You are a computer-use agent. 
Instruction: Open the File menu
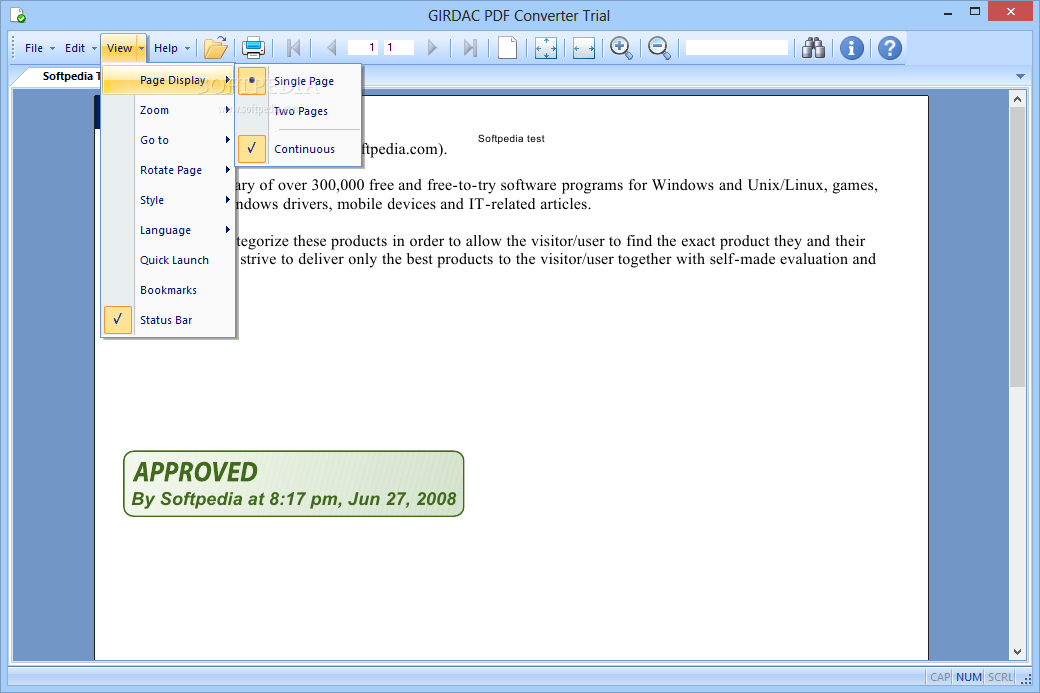tap(40, 48)
